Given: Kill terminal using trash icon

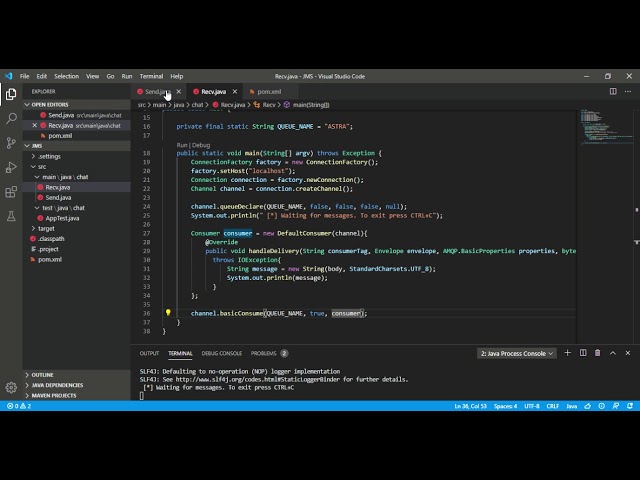Looking at the screenshot, I should click(x=598, y=353).
